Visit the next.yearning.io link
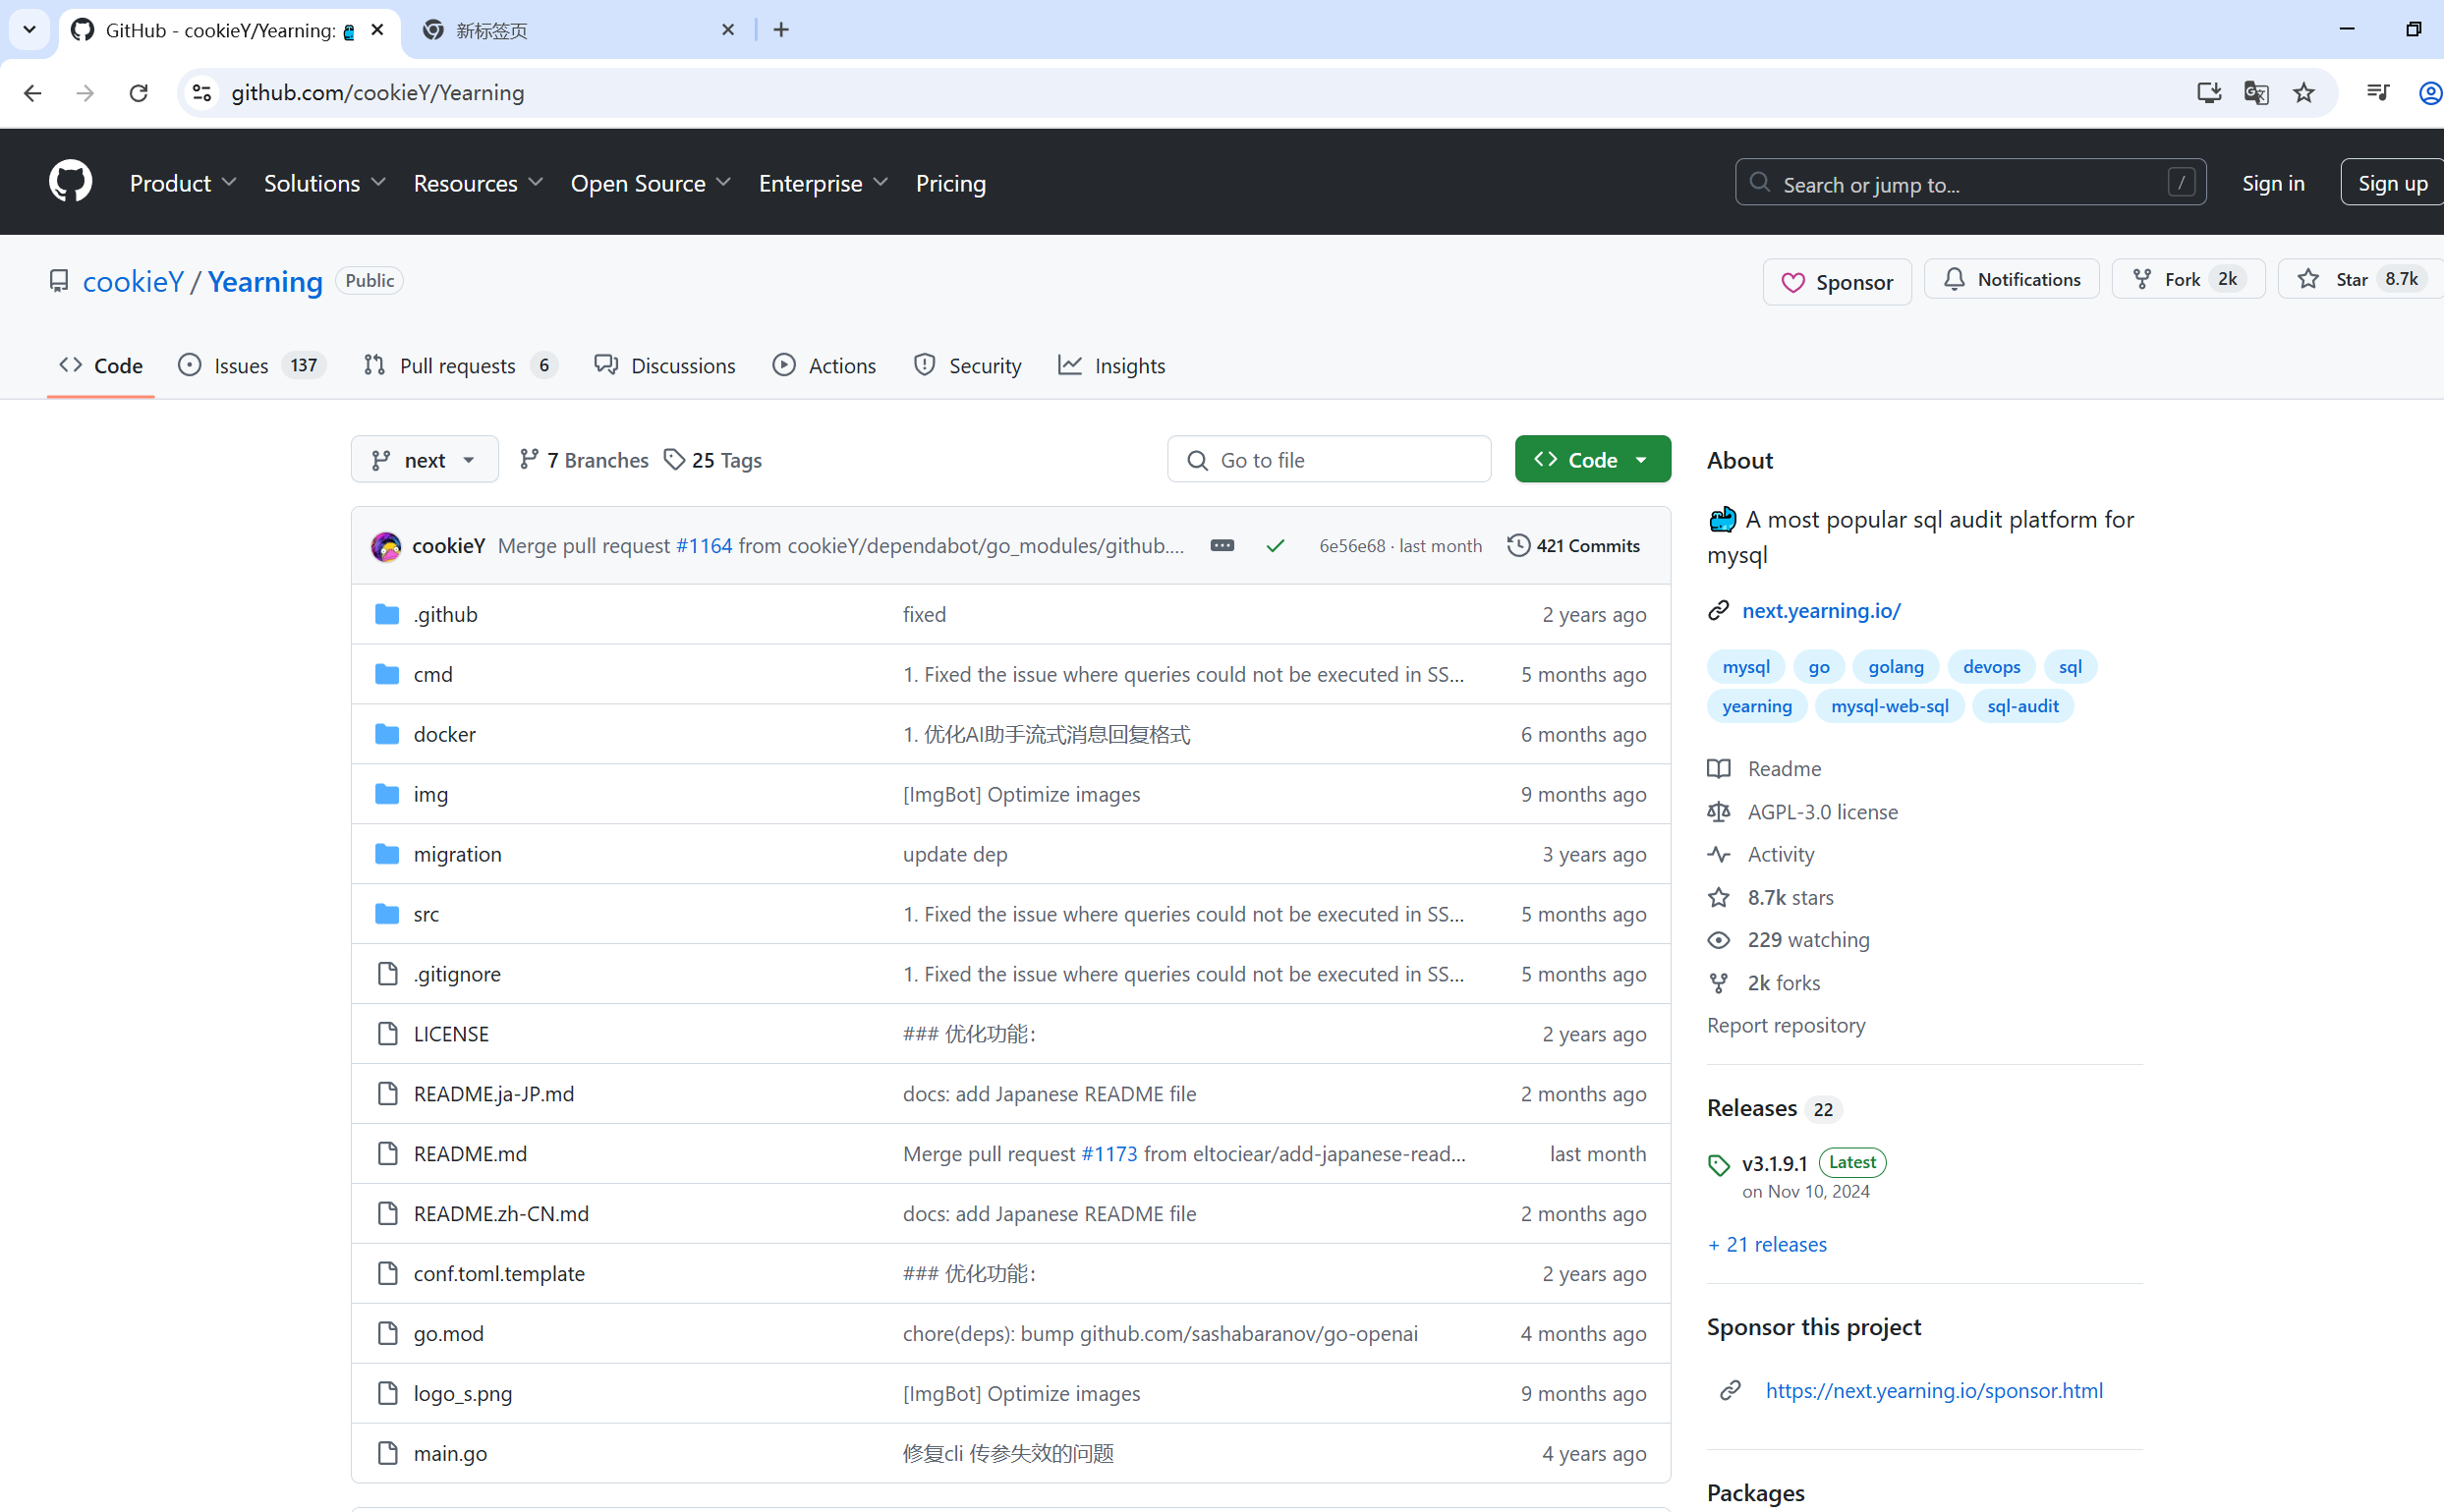 pyautogui.click(x=1821, y=610)
